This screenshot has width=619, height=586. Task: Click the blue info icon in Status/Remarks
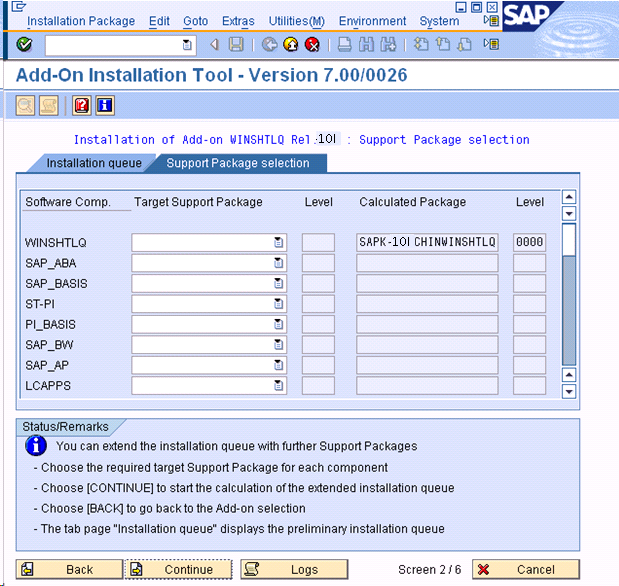point(36,446)
